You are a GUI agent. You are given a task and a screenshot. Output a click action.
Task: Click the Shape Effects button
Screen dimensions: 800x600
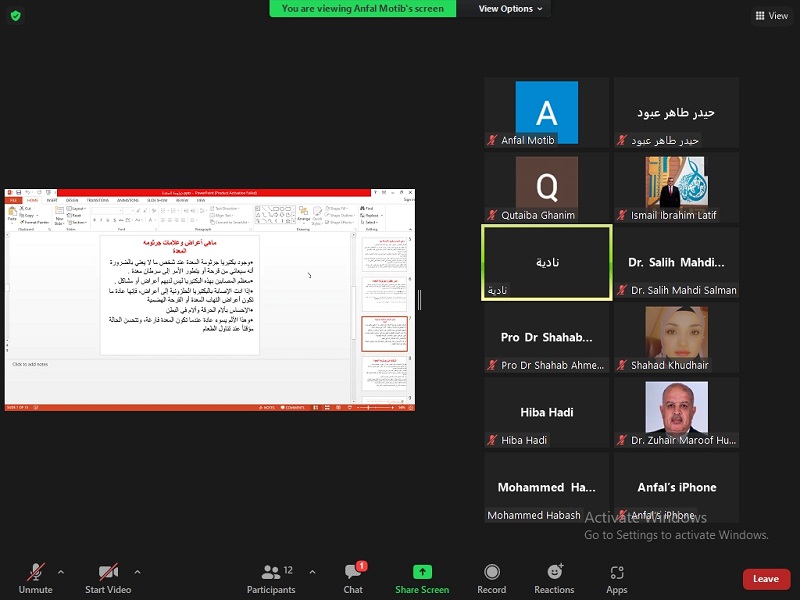click(339, 222)
